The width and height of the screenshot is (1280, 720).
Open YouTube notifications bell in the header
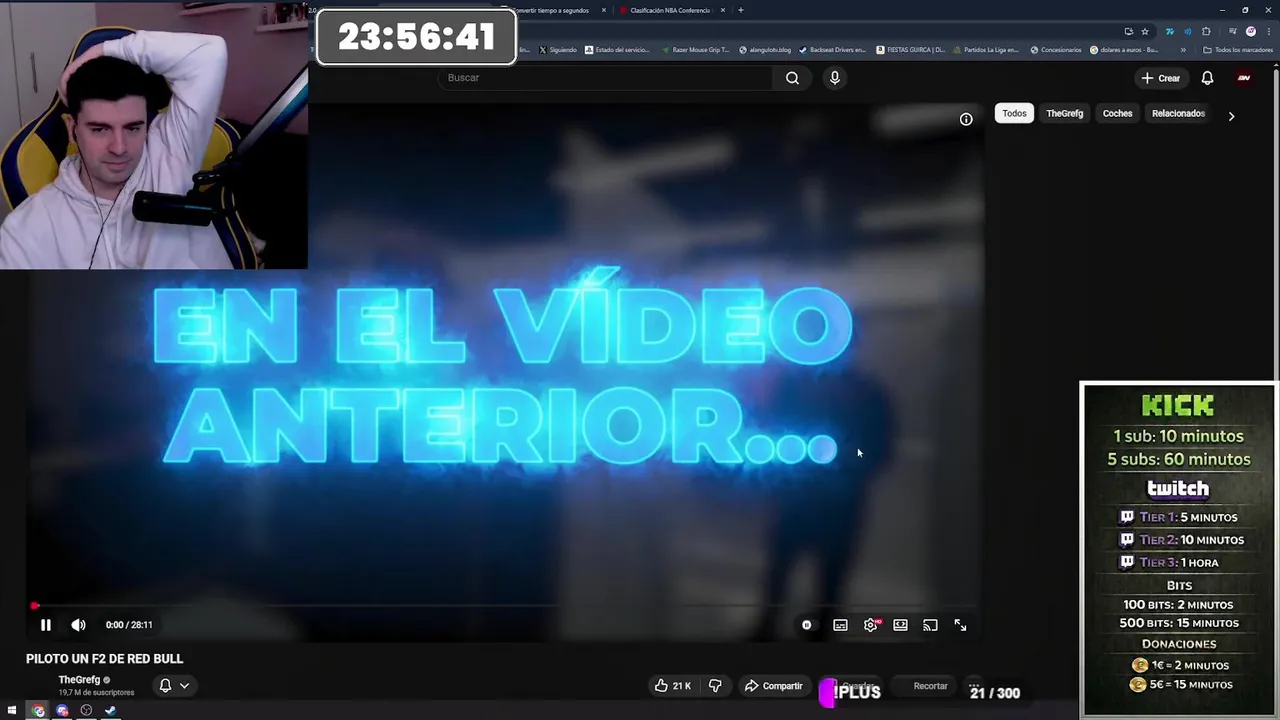1207,78
